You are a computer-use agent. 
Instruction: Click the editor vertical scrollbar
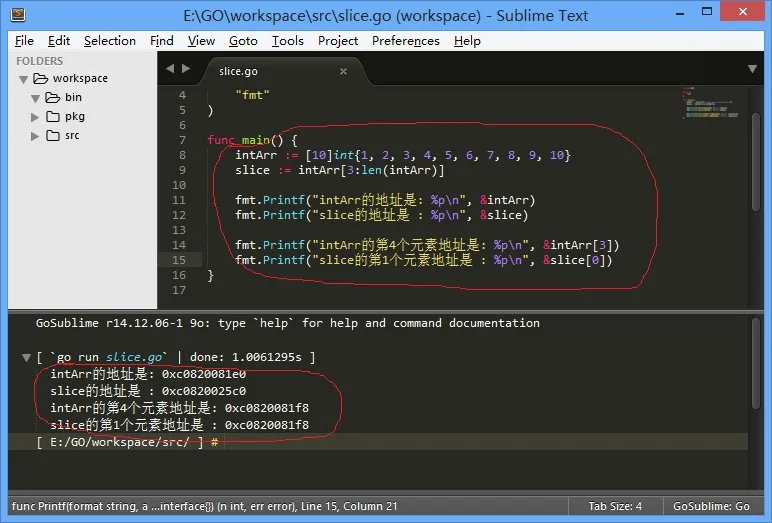click(756, 163)
